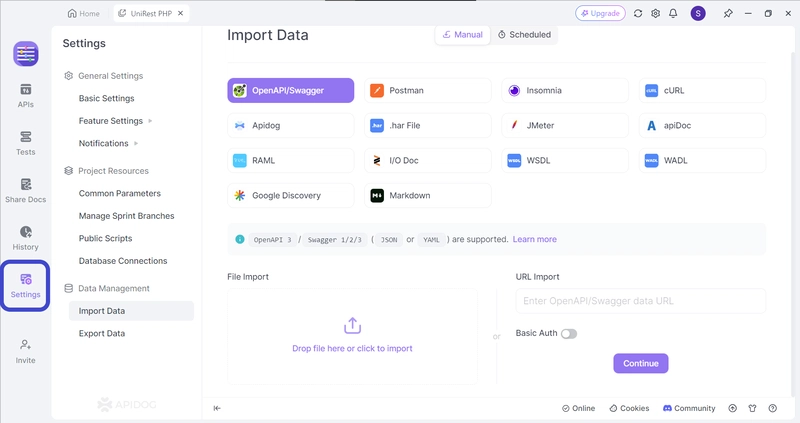Click the refresh sync icon
800x423 pixels.
pos(638,13)
